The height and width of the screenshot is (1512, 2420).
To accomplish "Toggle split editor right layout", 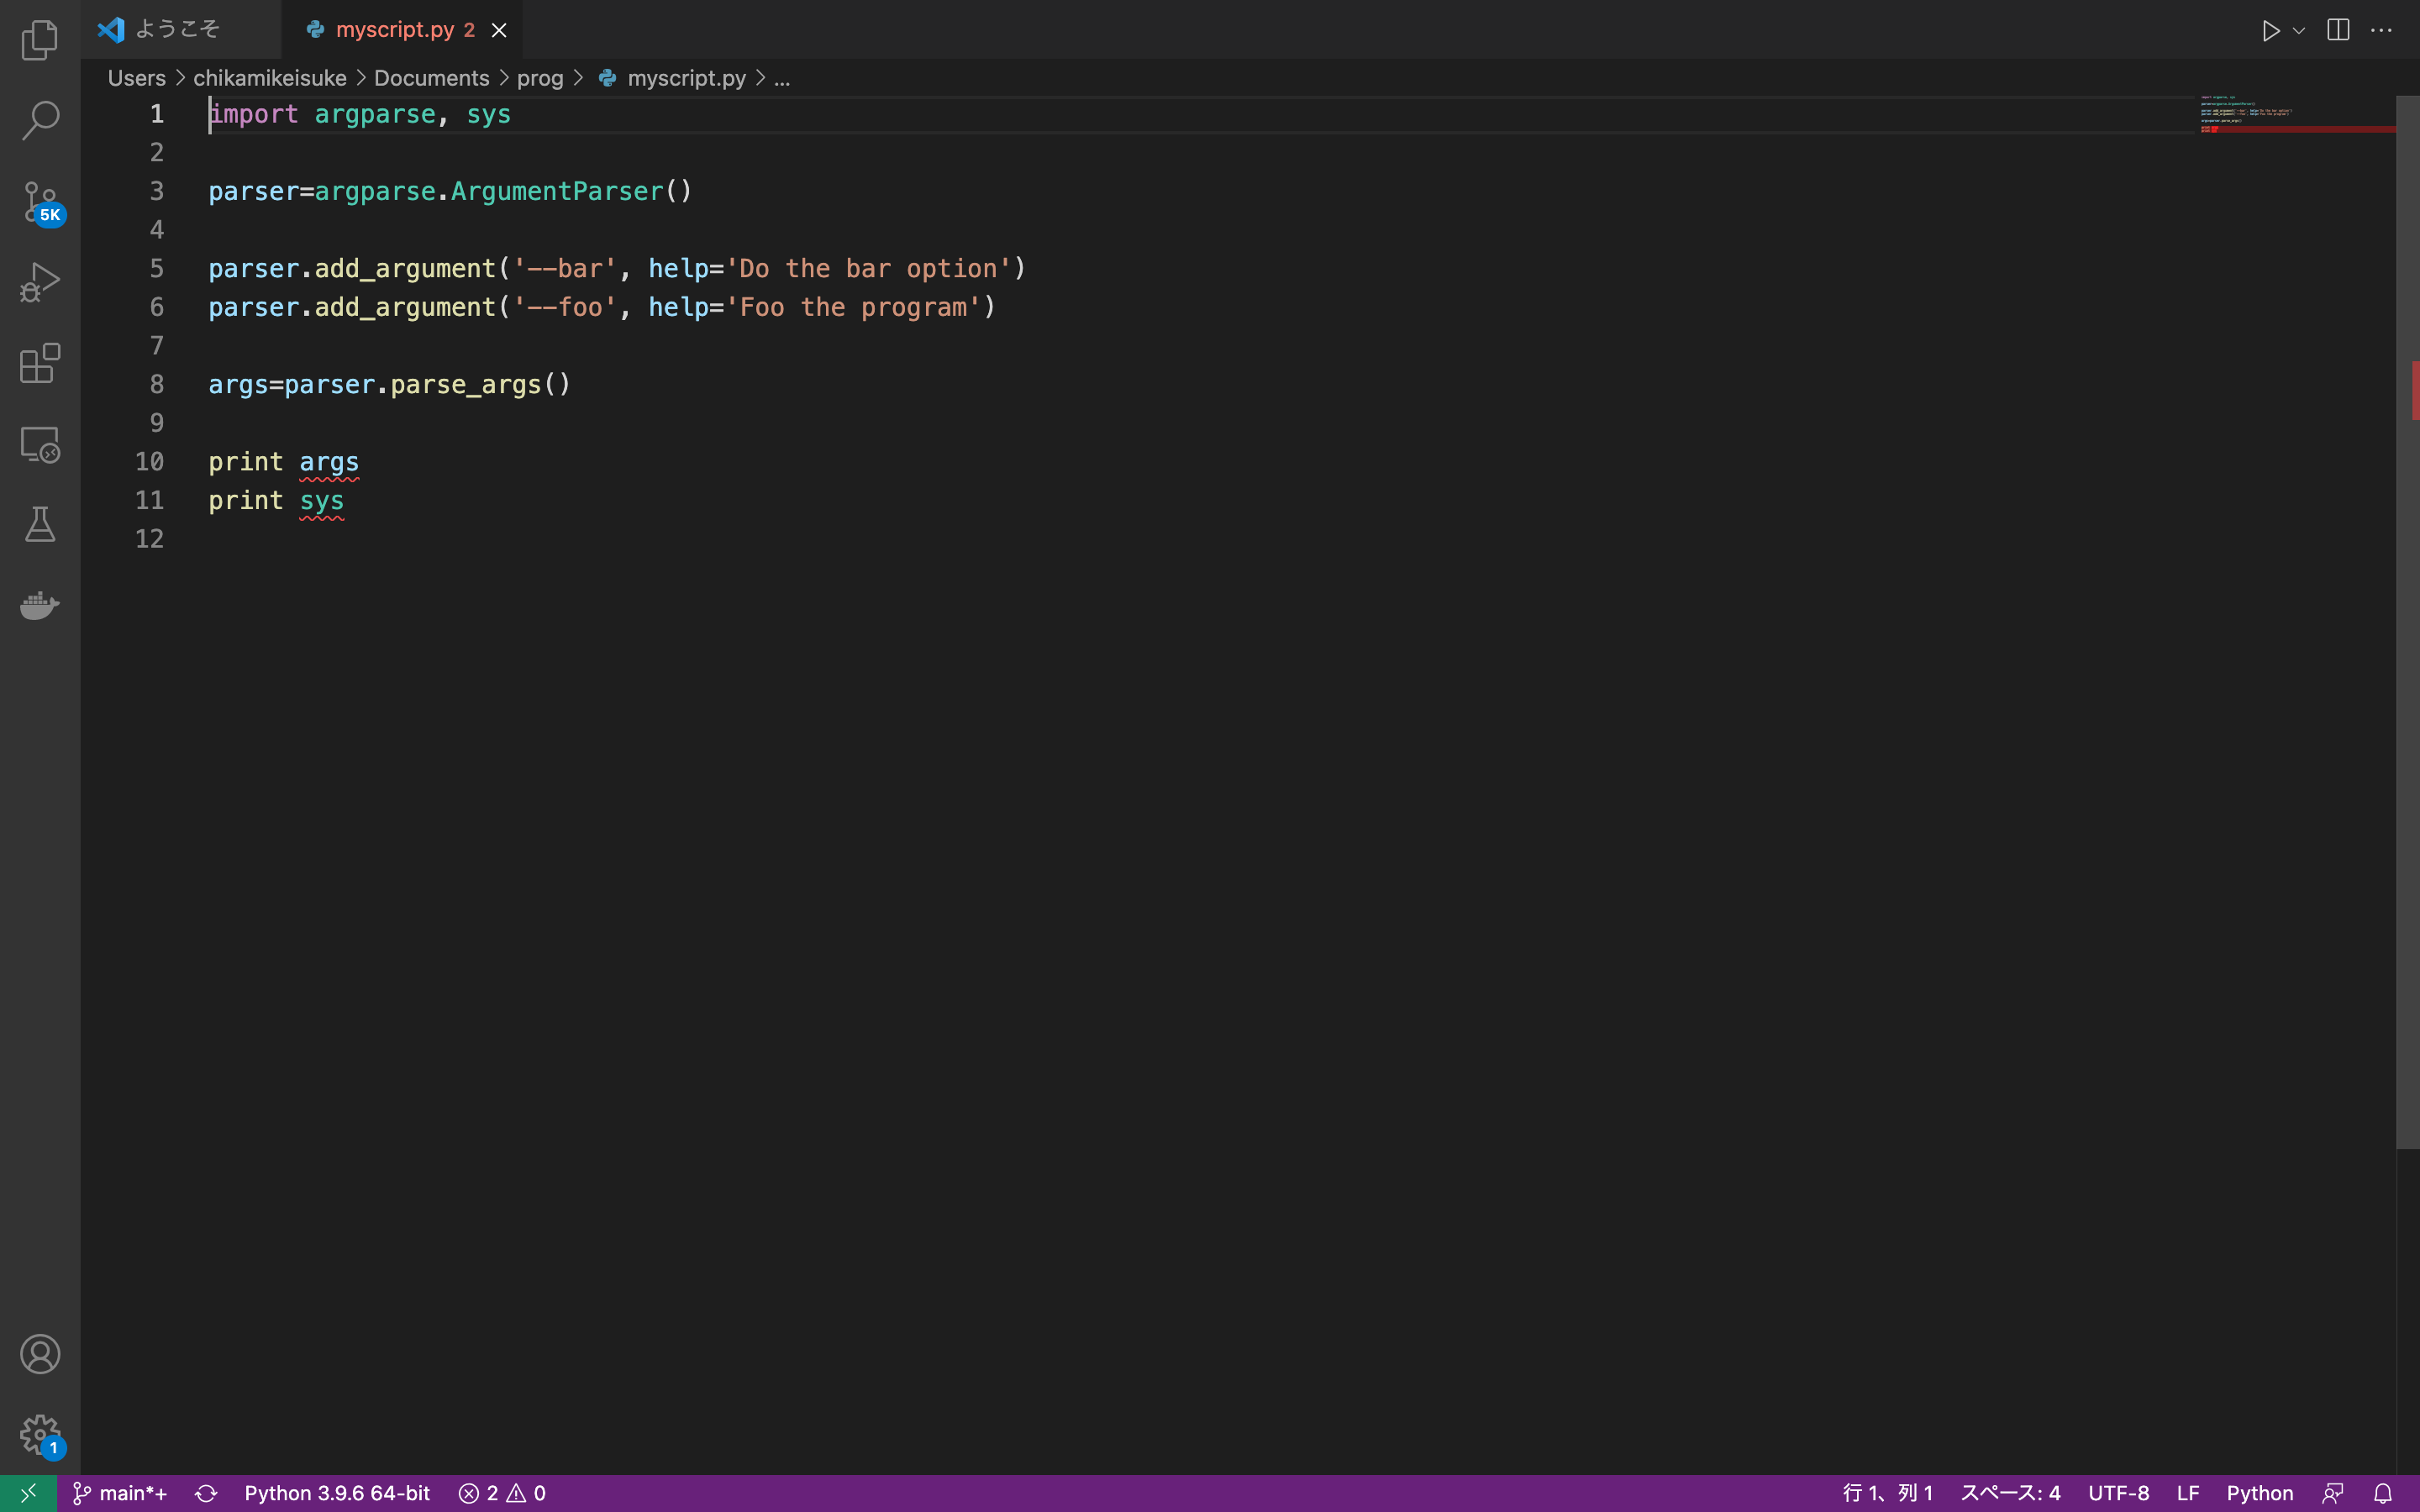I will coord(2338,30).
